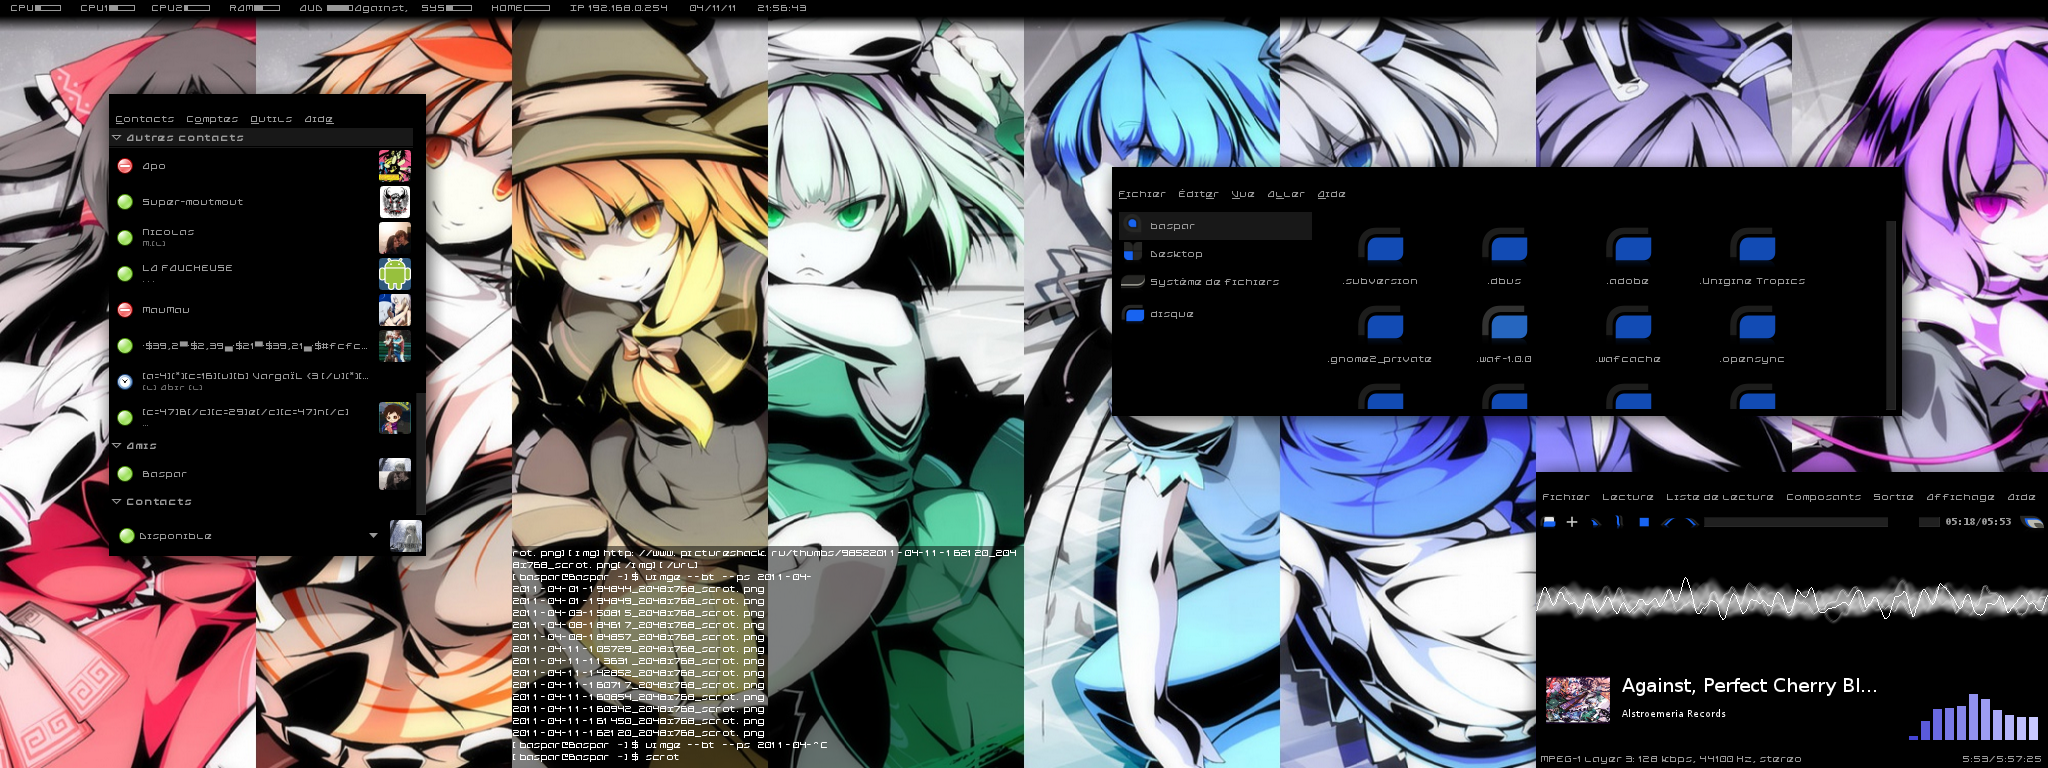2048x768 pixels.
Task: Click the away clock icon beside VargaïL
Action: click(x=125, y=382)
